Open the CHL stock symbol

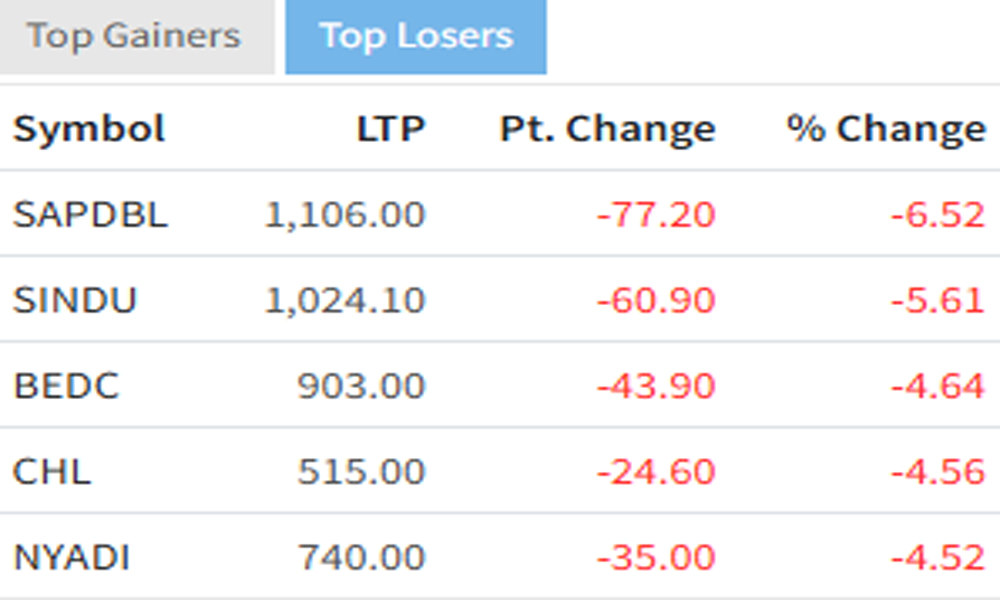52,472
